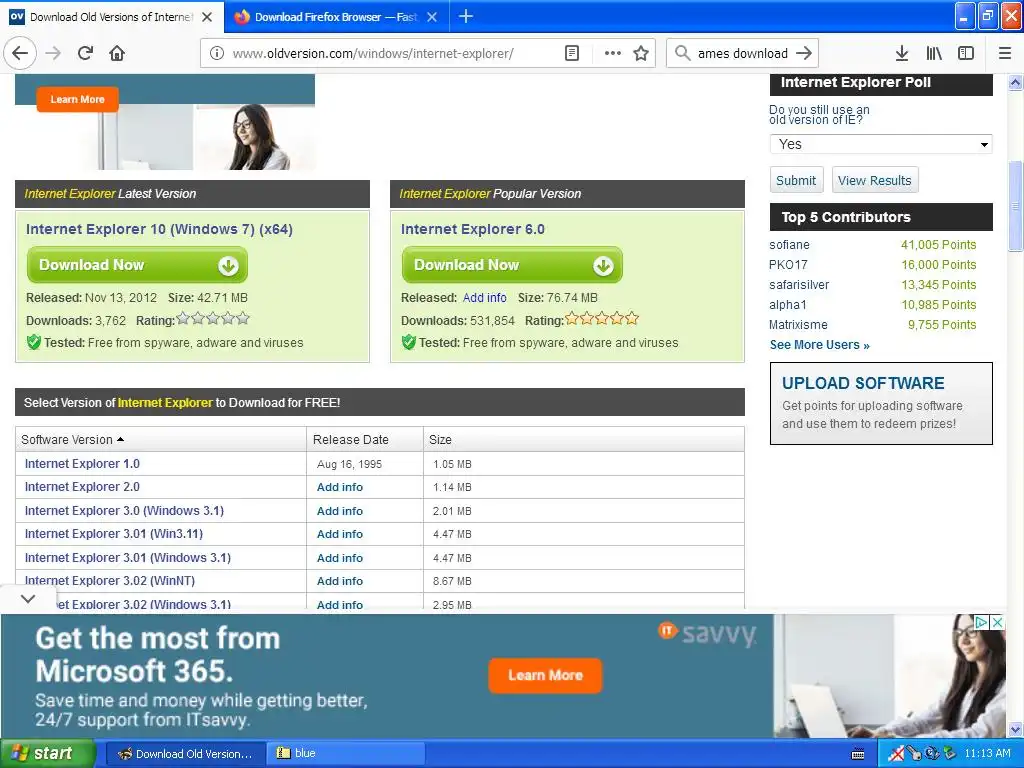Submit search with the go arrow

[804, 54]
